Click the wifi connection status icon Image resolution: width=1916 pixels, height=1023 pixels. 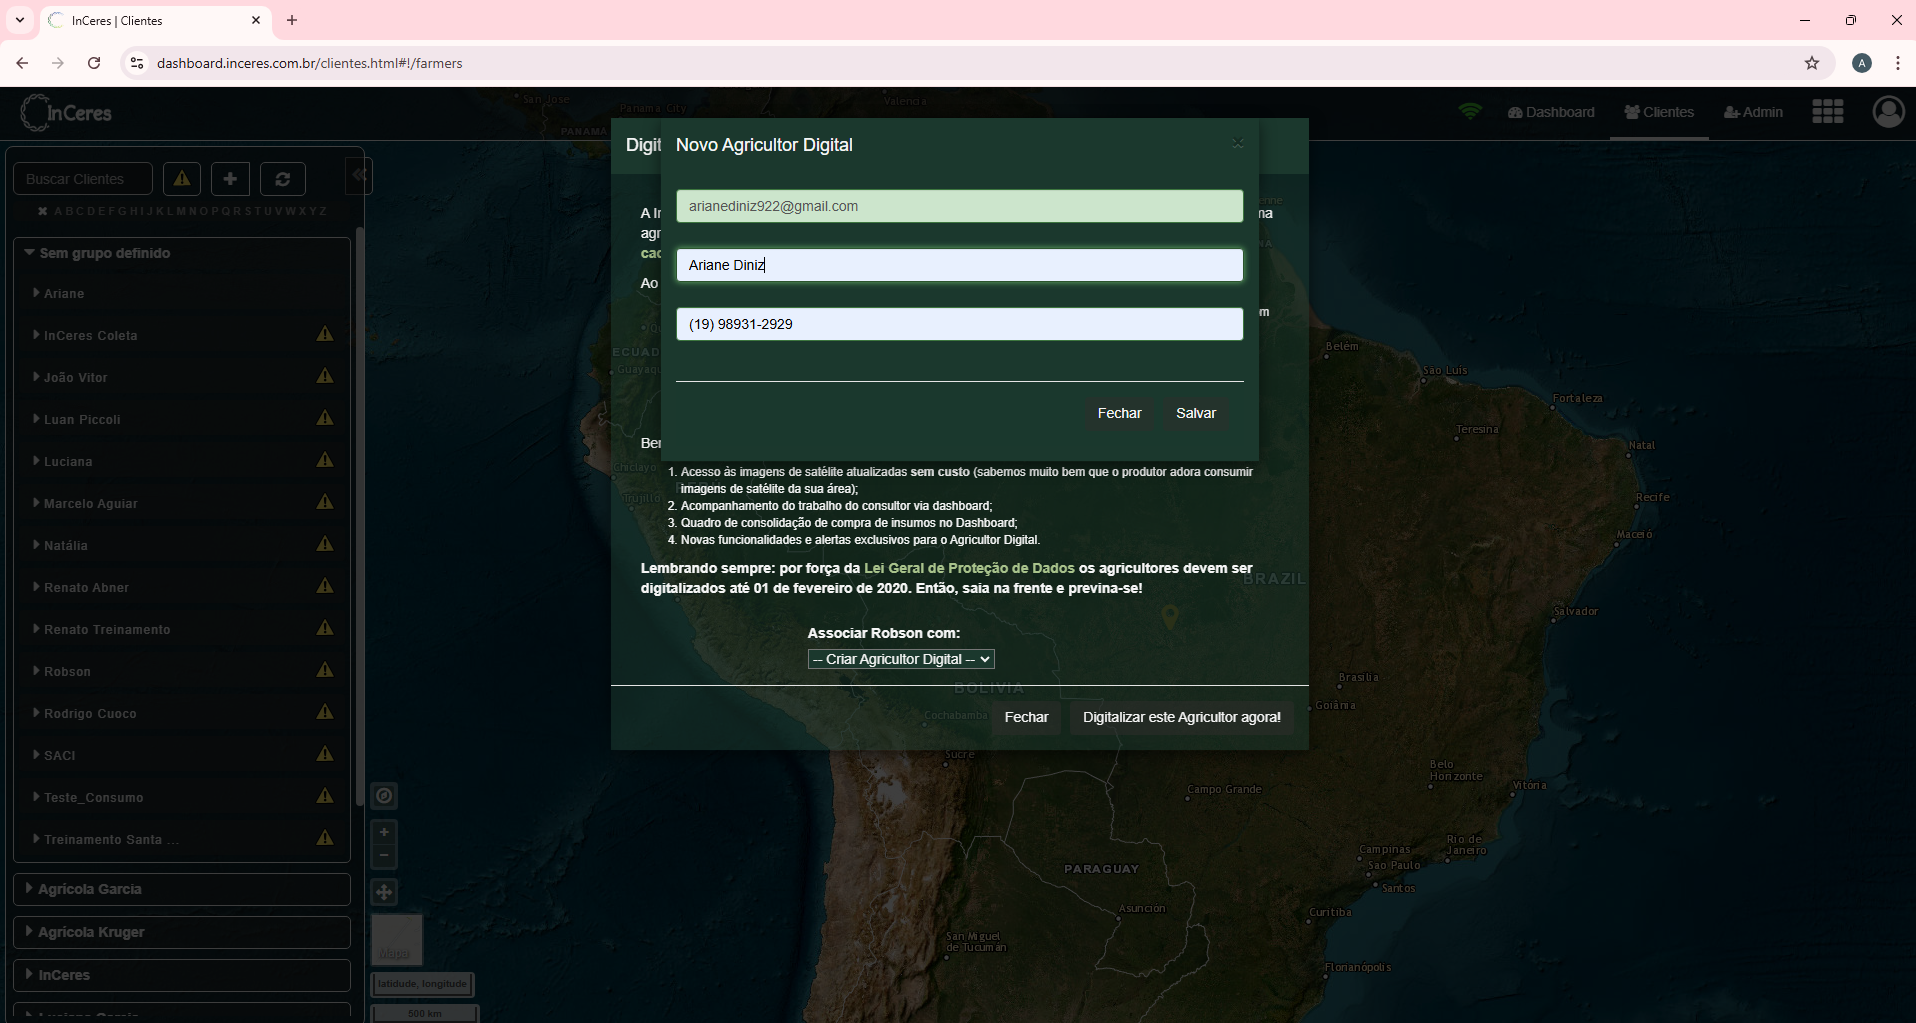(x=1470, y=111)
